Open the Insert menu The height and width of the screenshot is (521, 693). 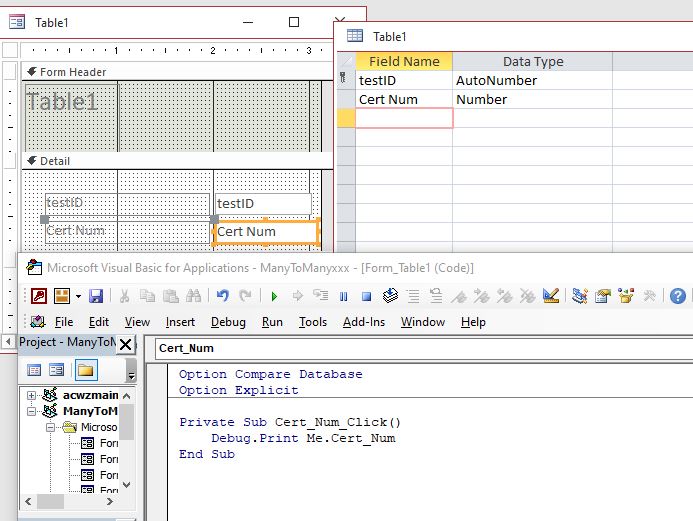180,322
